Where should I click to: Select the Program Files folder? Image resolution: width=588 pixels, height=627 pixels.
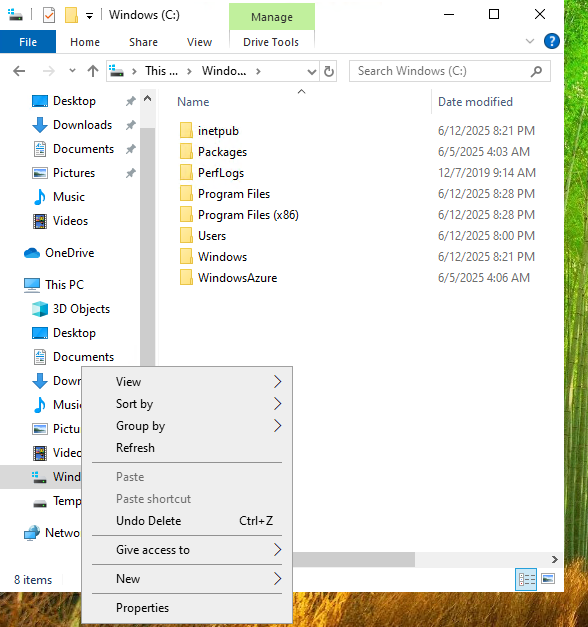point(234,194)
